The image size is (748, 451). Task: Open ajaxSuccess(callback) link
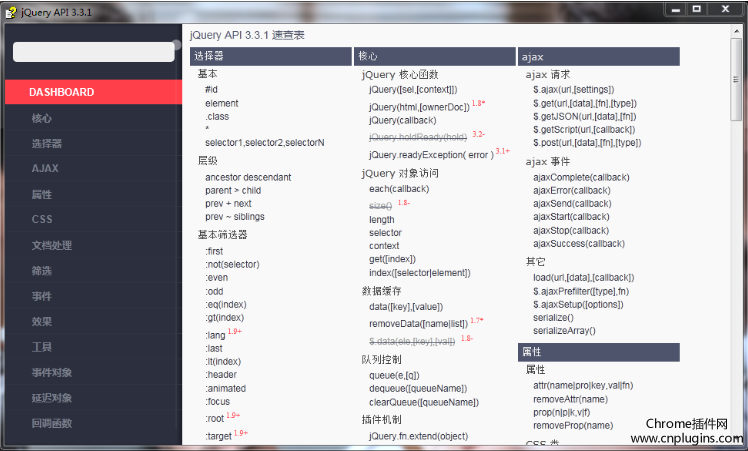[x=579, y=244]
